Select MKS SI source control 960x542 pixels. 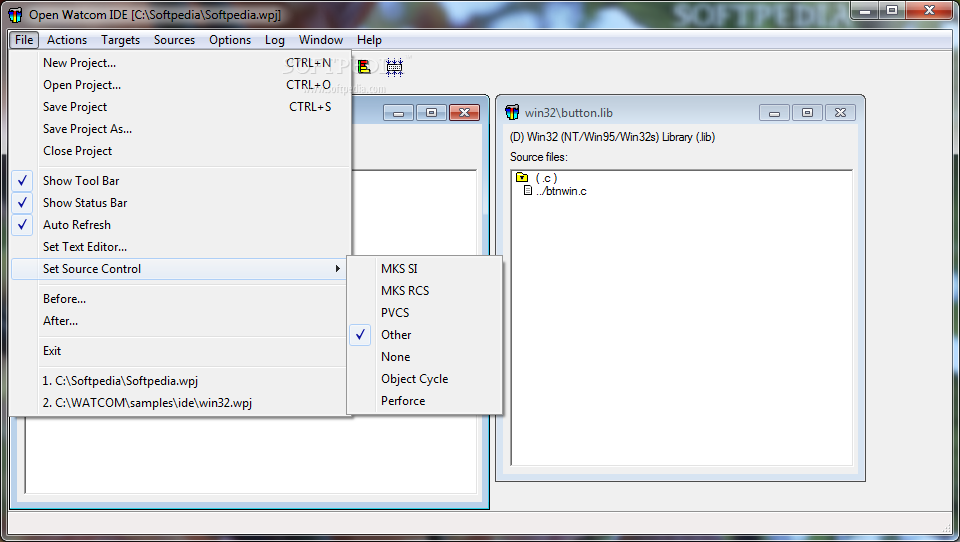(x=425, y=269)
